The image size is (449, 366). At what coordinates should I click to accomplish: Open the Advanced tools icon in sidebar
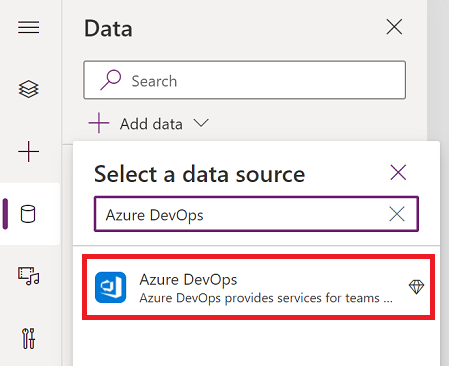click(29, 338)
